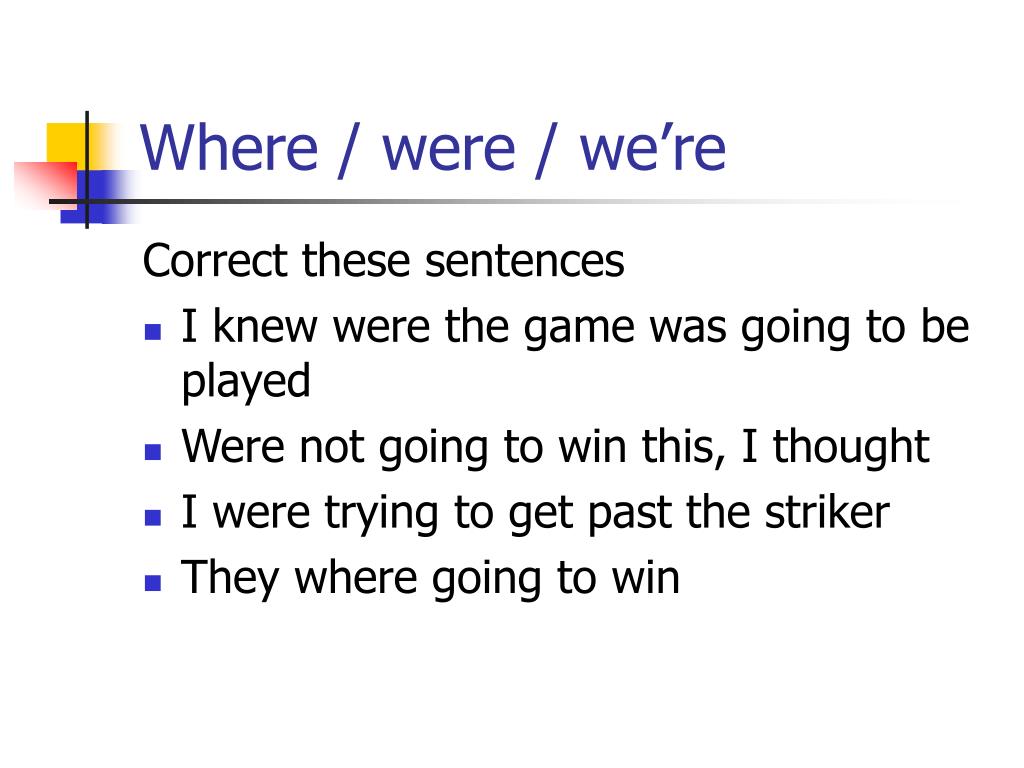Click the phrase 'I thought' in second bullet
This screenshot has height=768, width=1024.
[x=836, y=447]
